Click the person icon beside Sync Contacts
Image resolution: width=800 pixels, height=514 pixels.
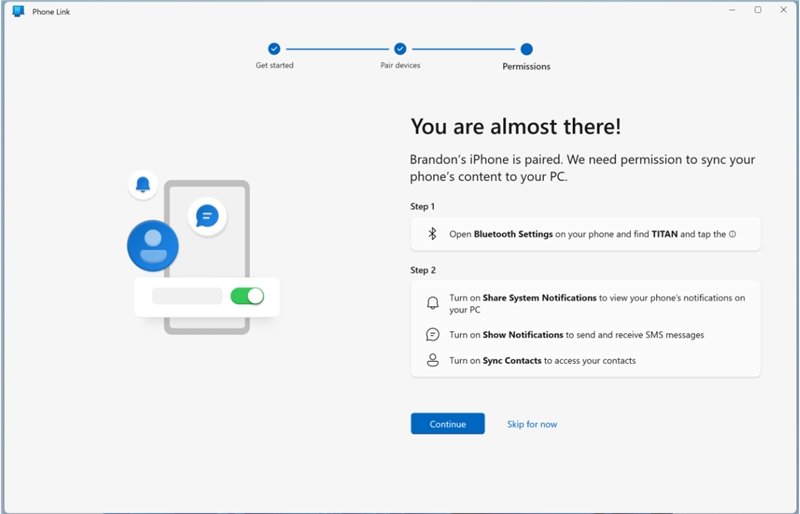[x=432, y=360]
